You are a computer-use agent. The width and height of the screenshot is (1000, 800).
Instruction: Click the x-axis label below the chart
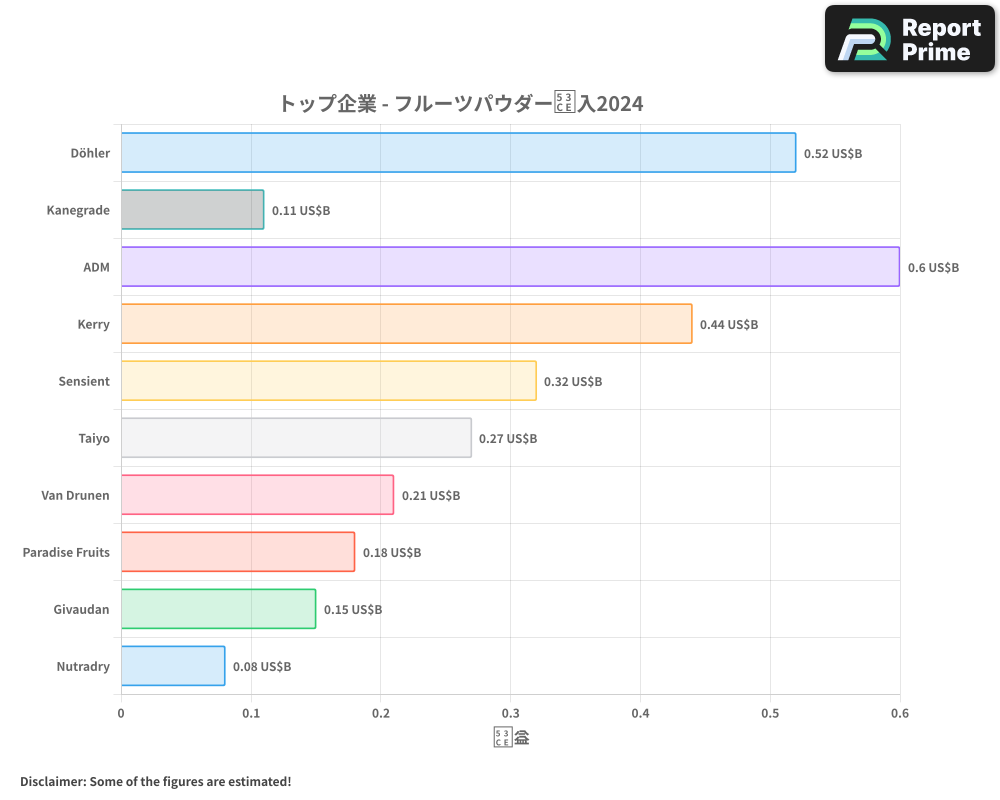coord(510,735)
